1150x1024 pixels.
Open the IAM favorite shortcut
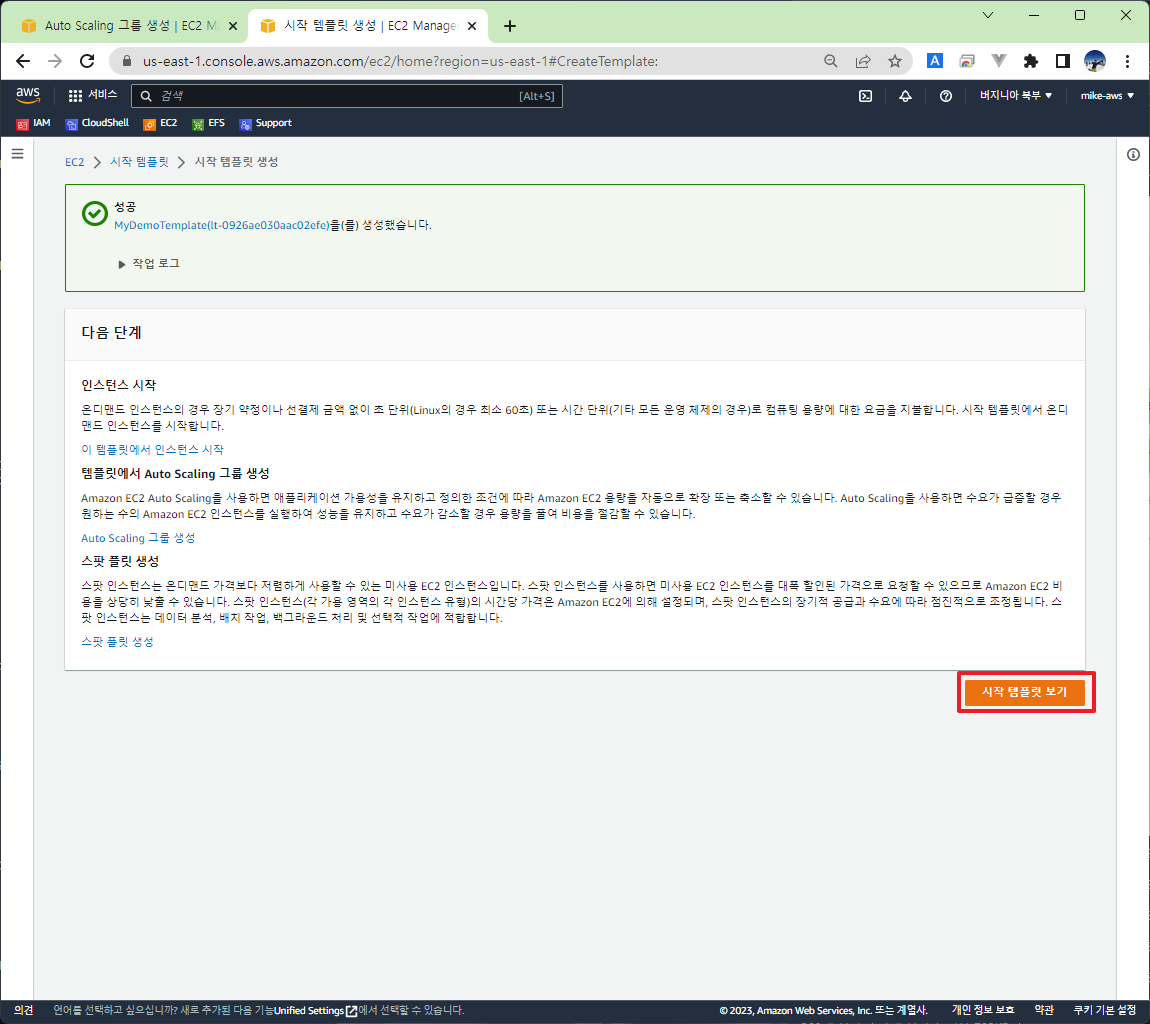[34, 123]
